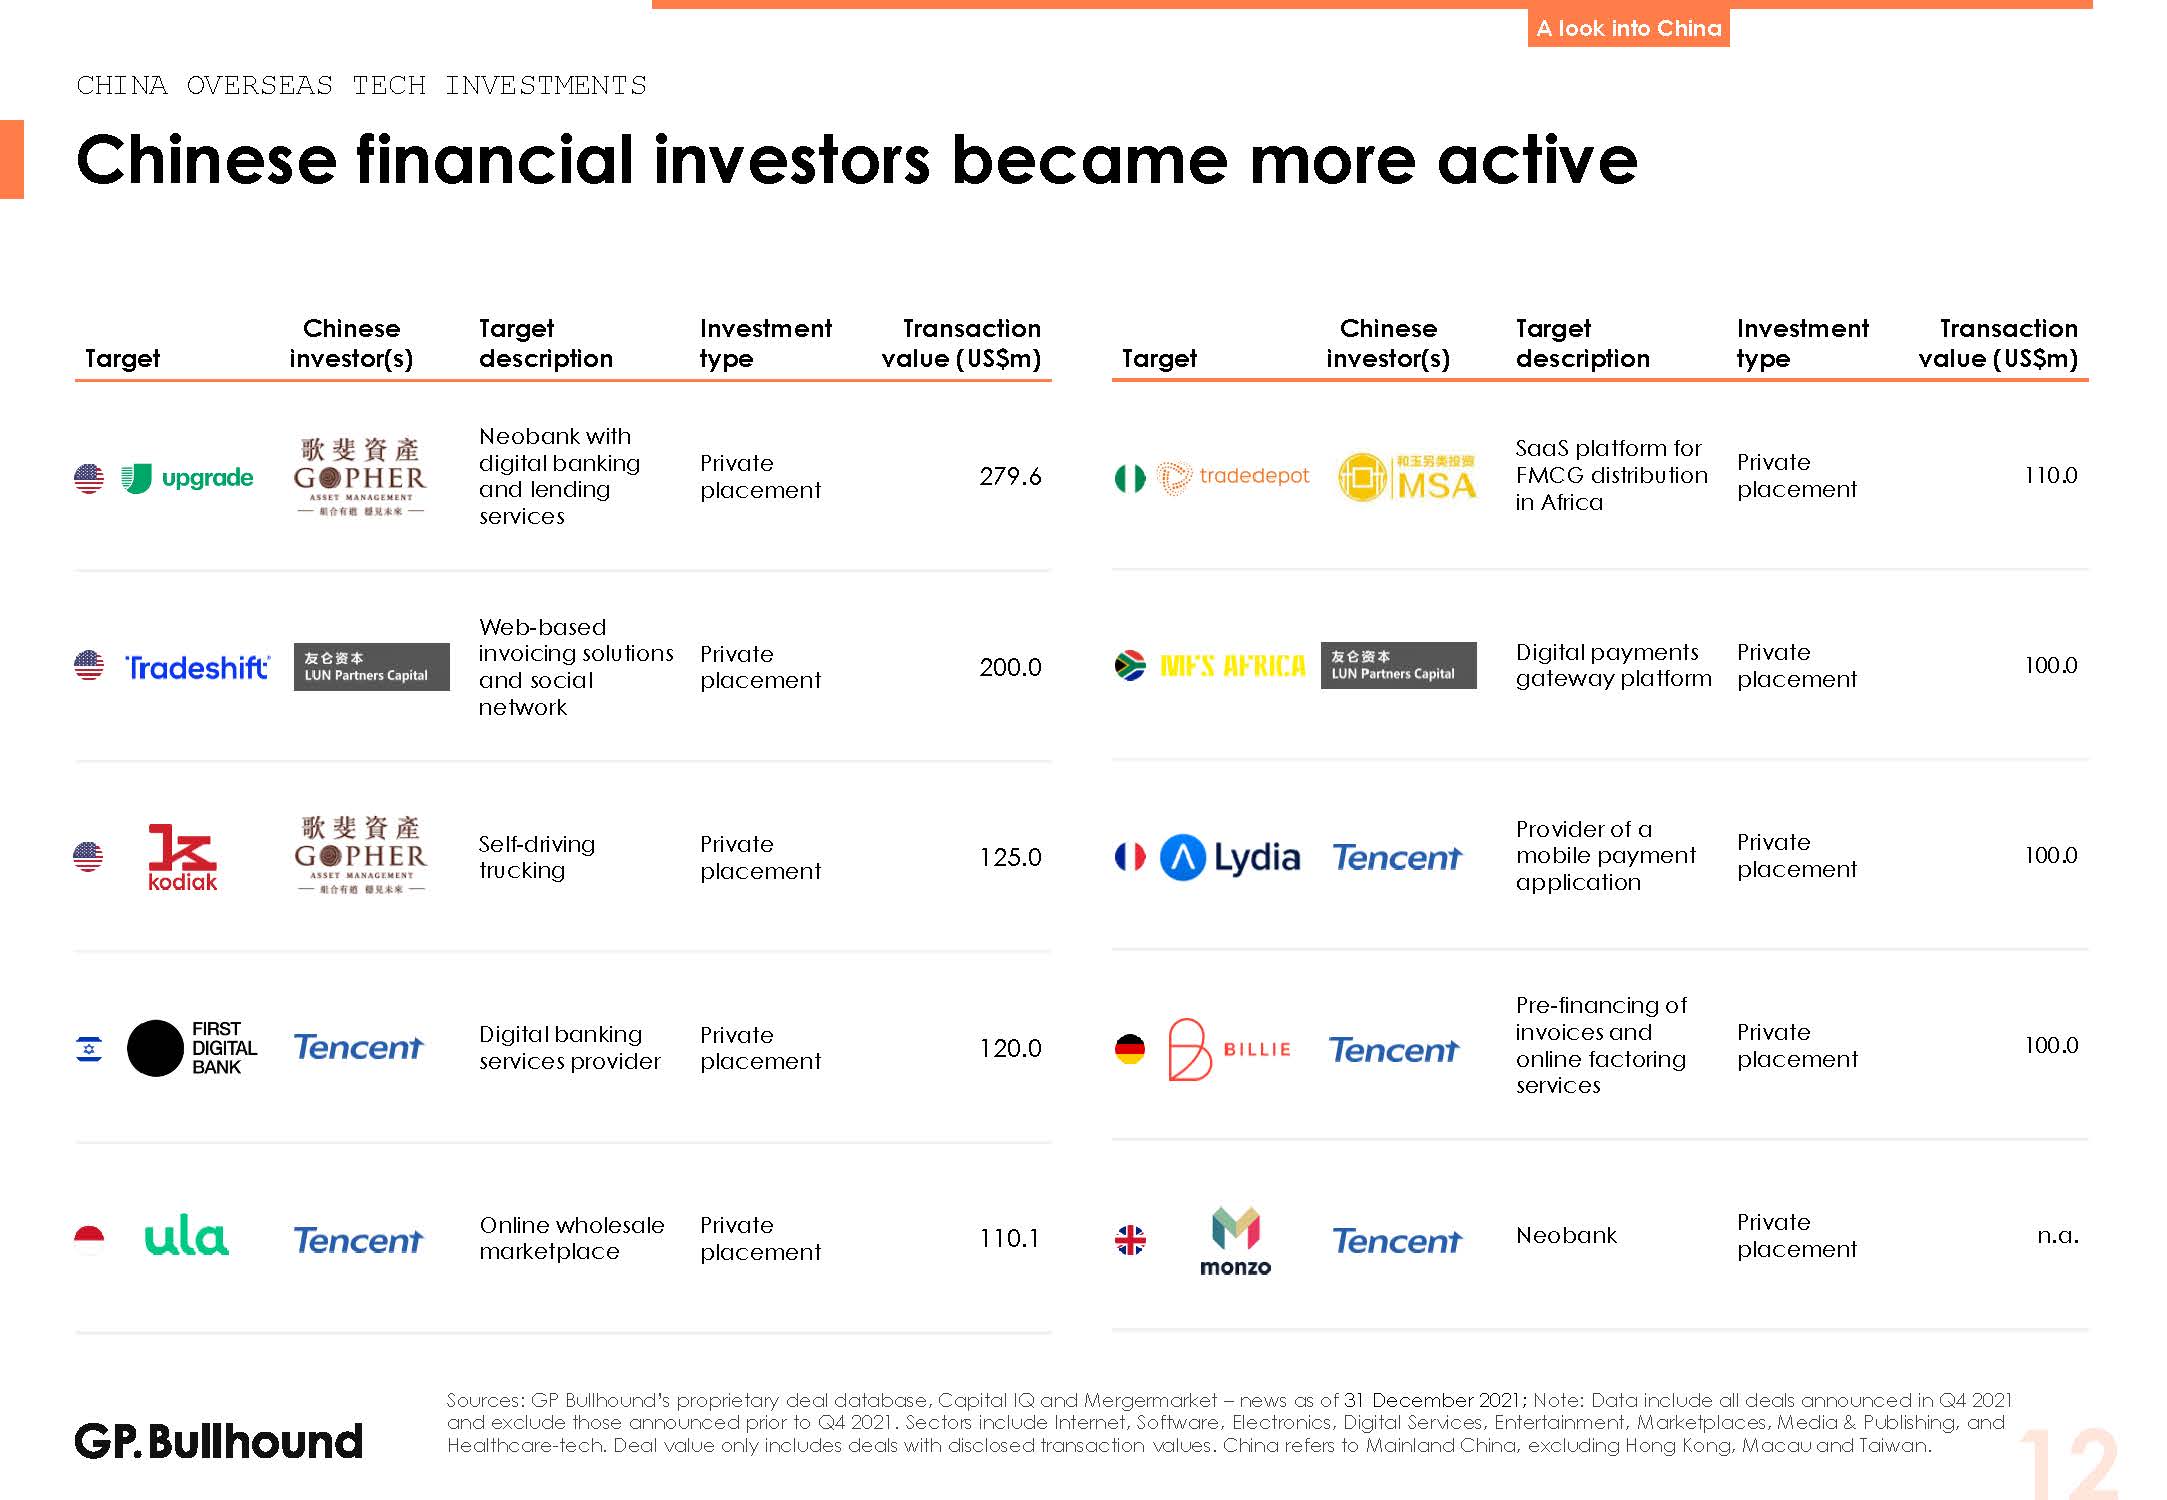Click the green upgrade logo
This screenshot has height=1500, width=2167.
tap(188, 478)
